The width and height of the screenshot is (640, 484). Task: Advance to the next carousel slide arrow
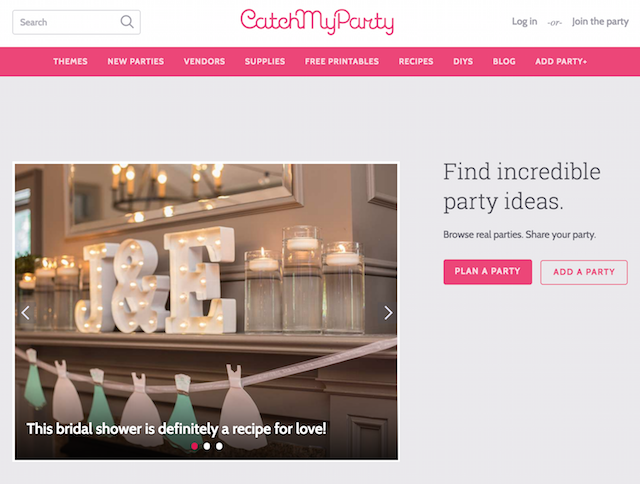pyautogui.click(x=388, y=313)
